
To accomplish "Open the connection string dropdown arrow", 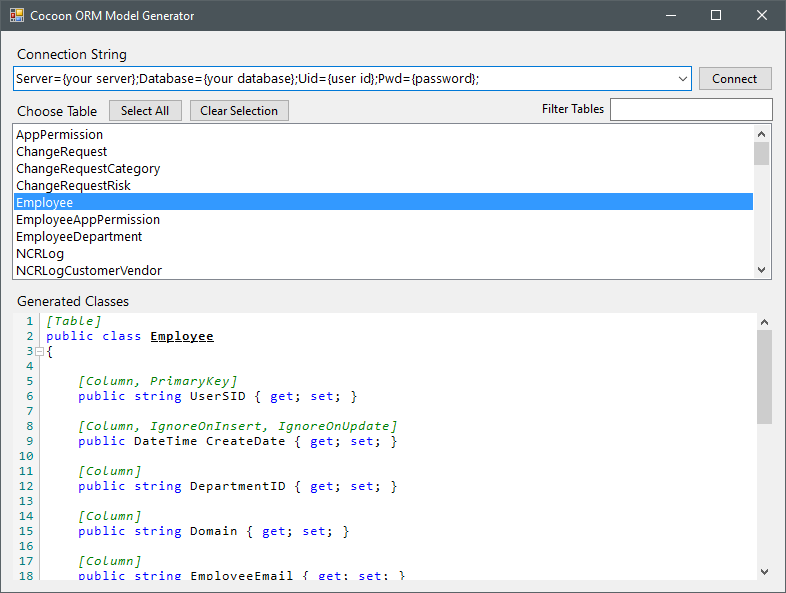I will click(x=682, y=79).
